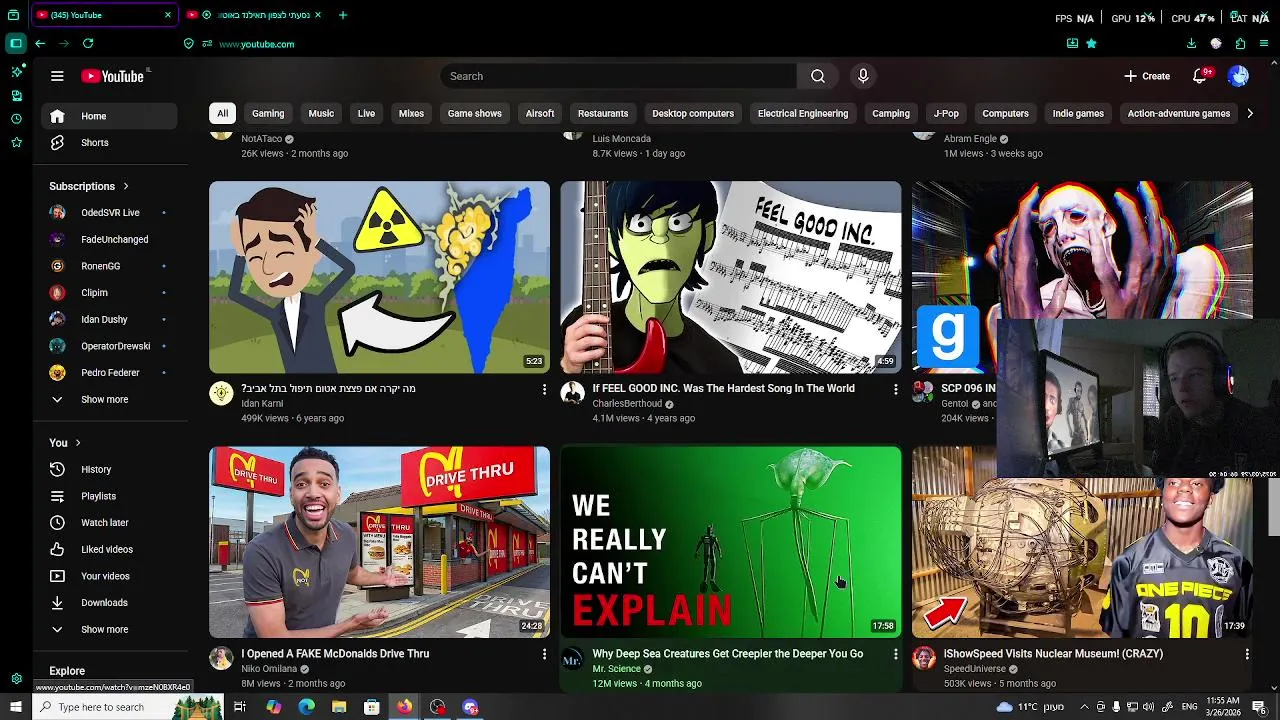Go to Home in sidebar

click(110, 116)
